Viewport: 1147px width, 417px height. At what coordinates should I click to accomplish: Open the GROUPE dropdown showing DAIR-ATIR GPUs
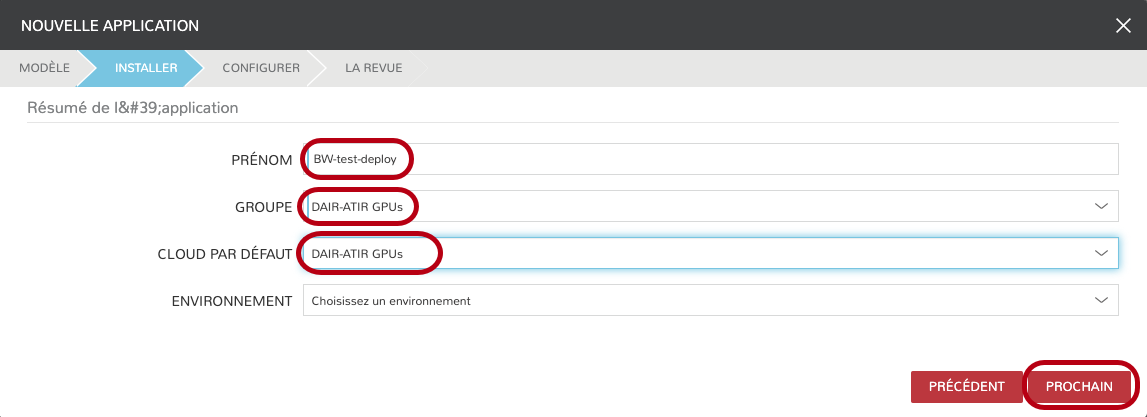click(700, 206)
